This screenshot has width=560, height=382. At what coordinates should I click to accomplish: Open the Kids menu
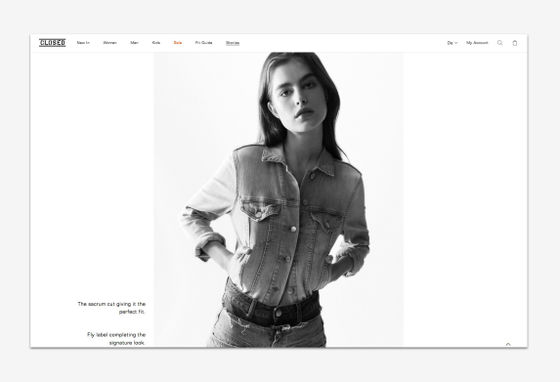(x=156, y=43)
